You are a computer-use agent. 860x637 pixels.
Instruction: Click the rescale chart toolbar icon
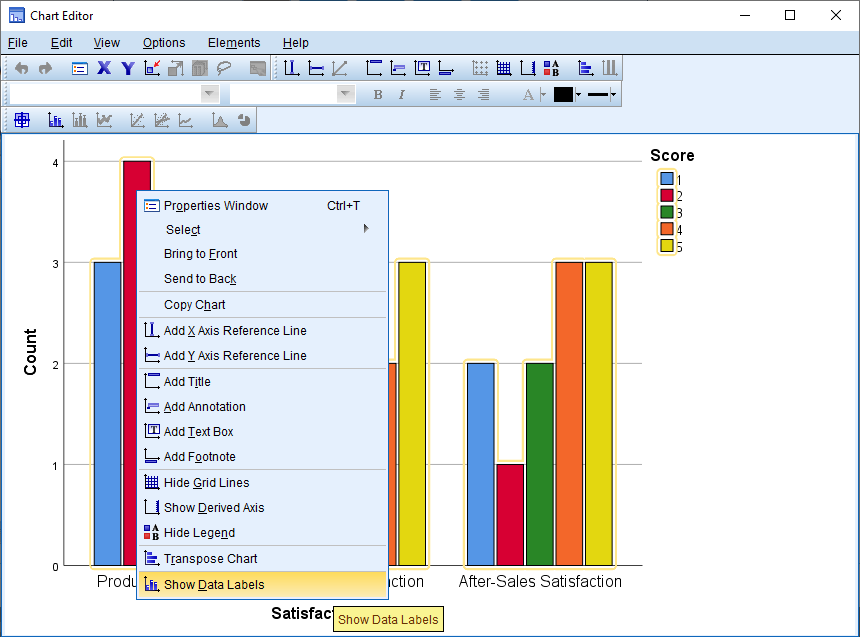pyautogui.click(x=176, y=68)
